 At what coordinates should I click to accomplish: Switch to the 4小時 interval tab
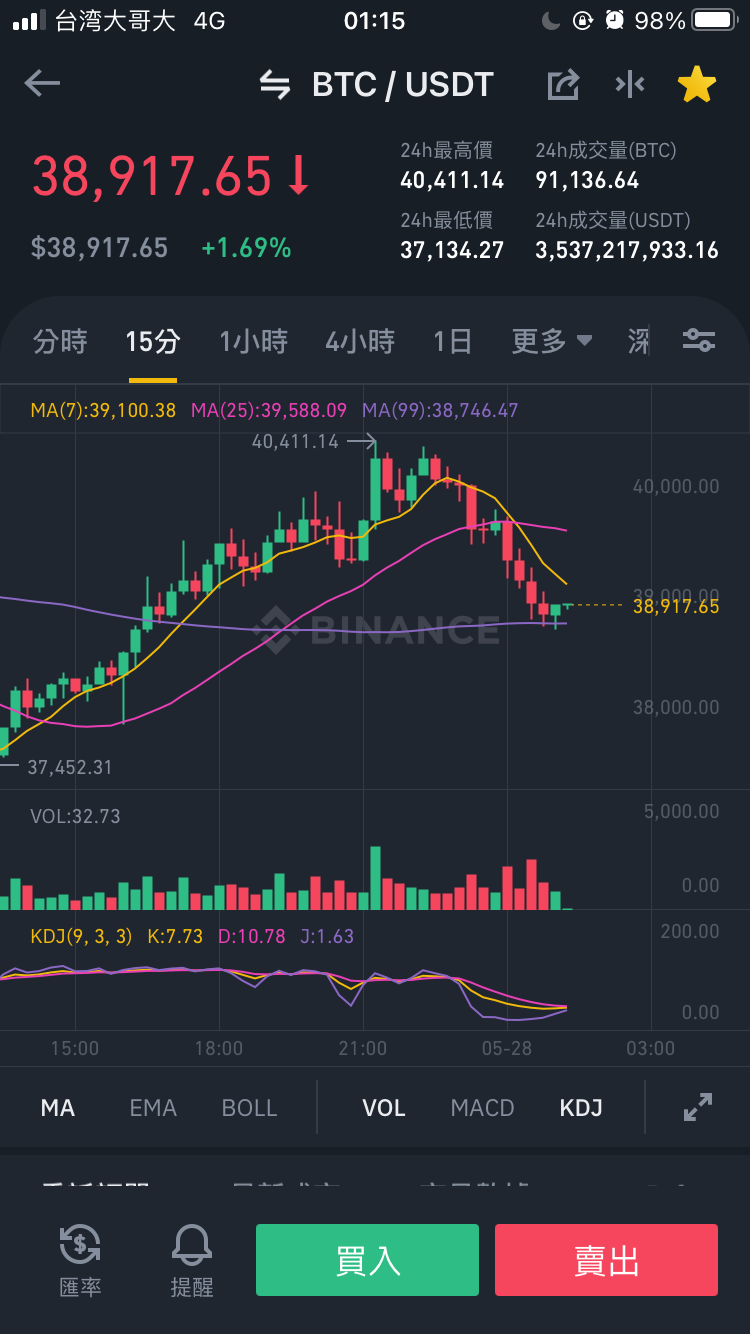pyautogui.click(x=360, y=341)
